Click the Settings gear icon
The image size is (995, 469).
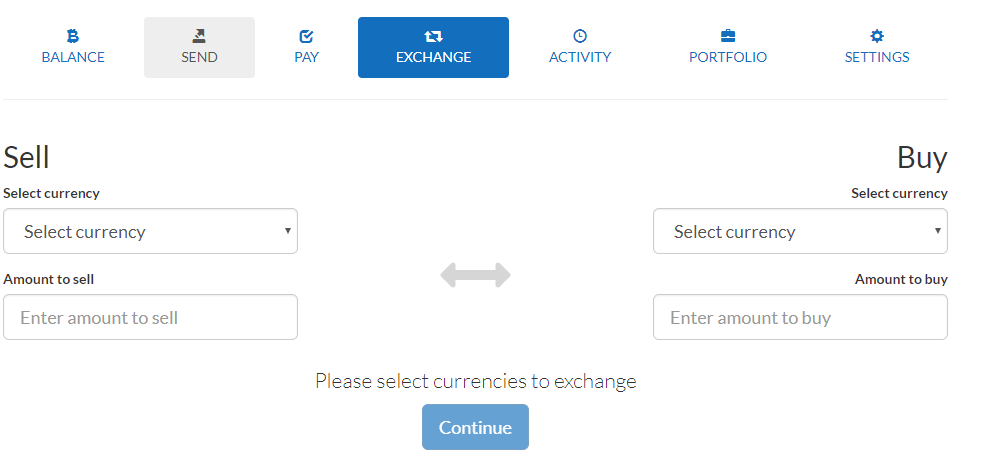tap(877, 36)
